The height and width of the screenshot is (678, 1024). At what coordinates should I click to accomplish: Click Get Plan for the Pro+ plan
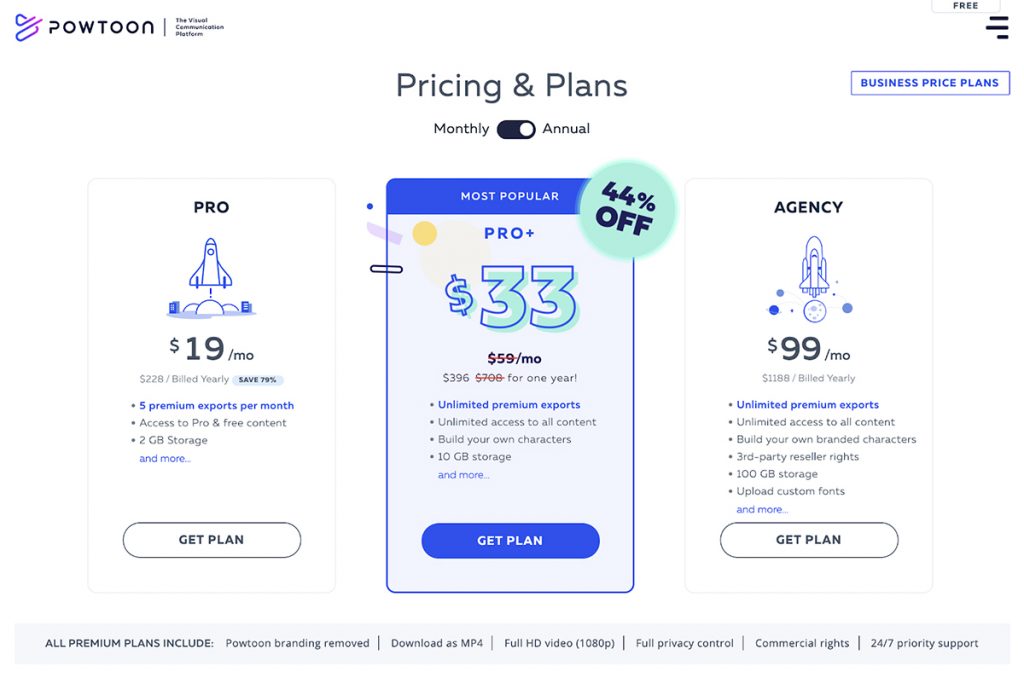coord(510,541)
